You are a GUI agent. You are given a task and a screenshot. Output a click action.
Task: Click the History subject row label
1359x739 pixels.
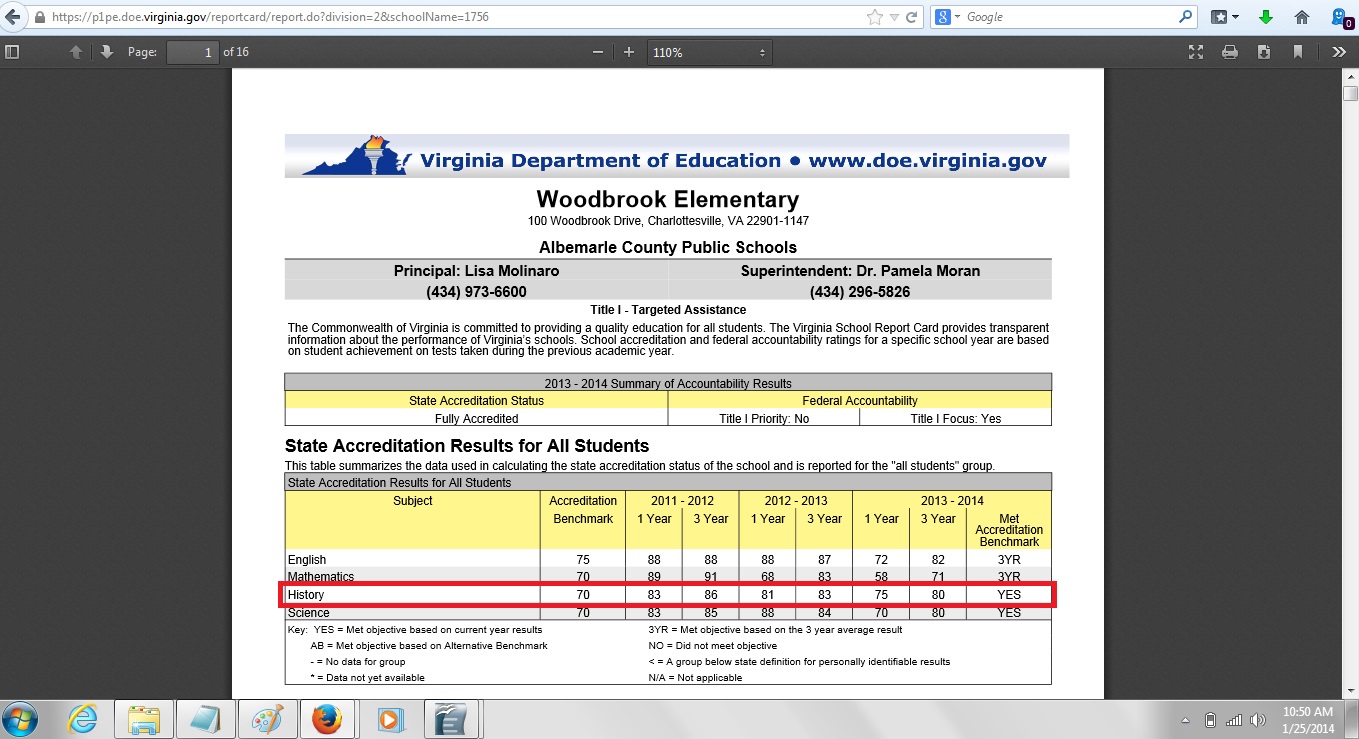306,595
